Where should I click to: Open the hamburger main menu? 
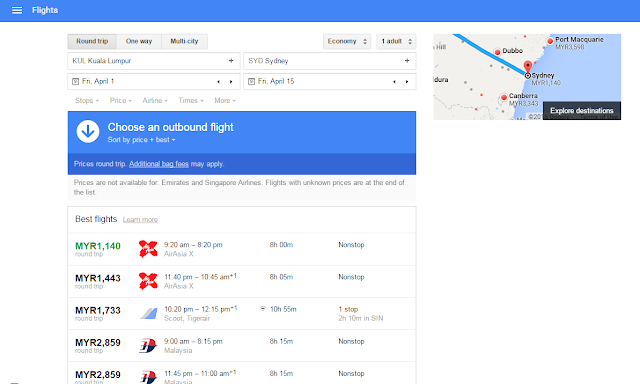pos(17,10)
